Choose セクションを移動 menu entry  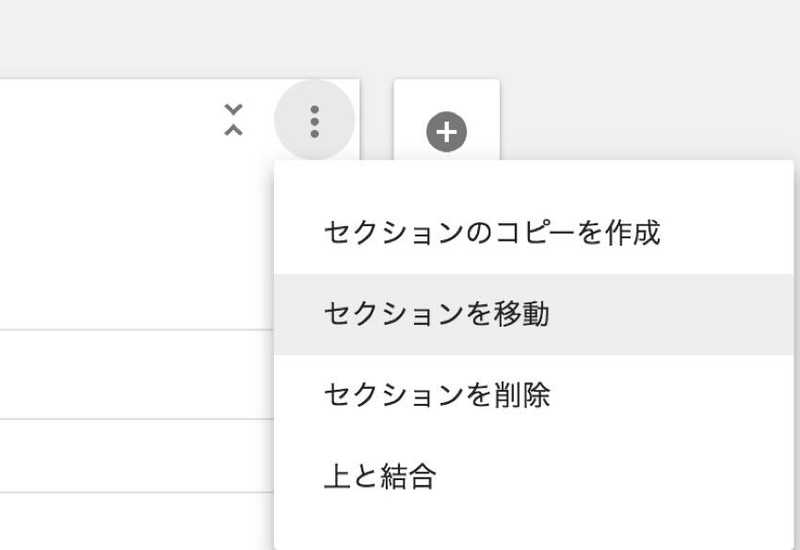pos(534,314)
